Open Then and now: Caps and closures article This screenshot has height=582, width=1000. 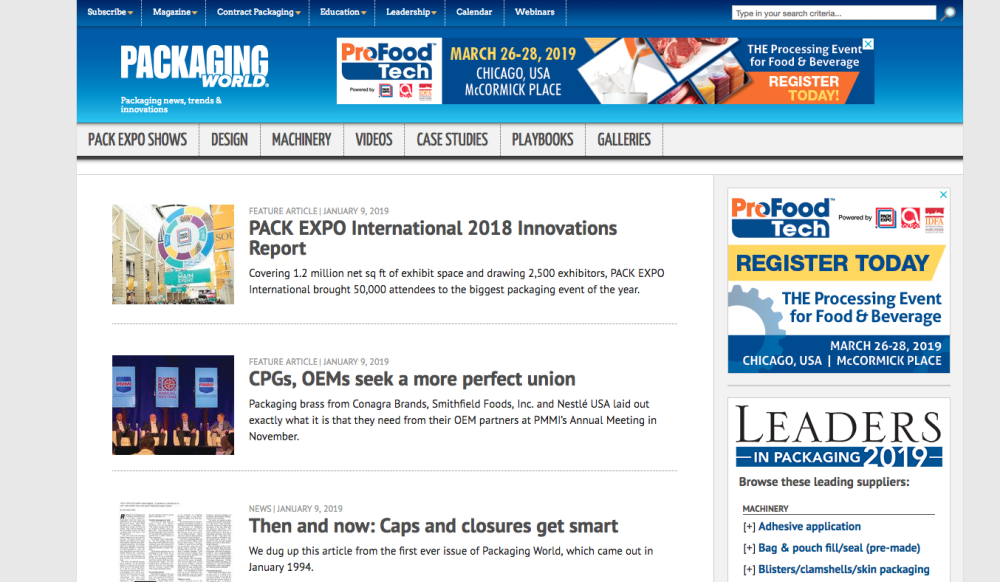[x=433, y=526]
